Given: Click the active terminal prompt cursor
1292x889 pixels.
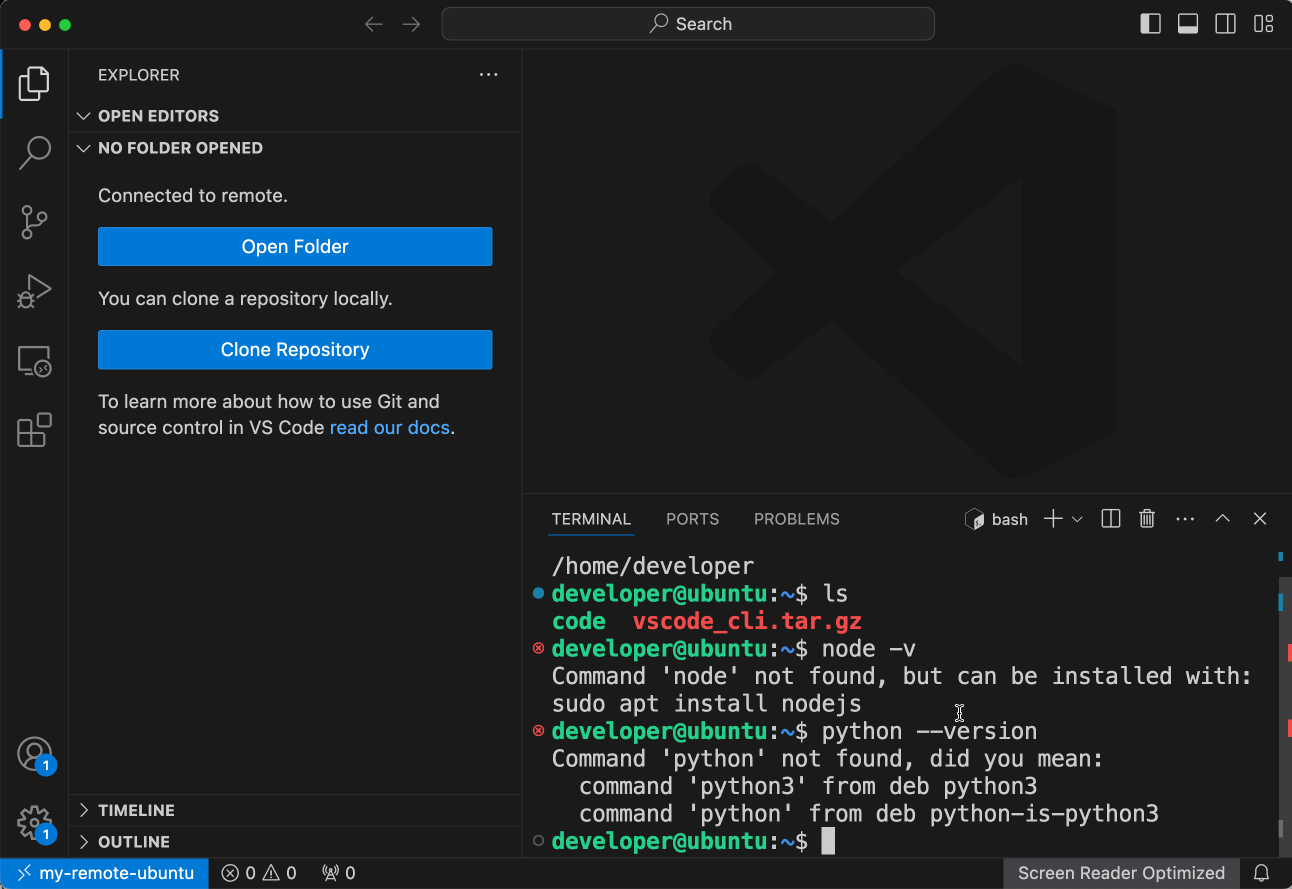Looking at the screenshot, I should 828,842.
